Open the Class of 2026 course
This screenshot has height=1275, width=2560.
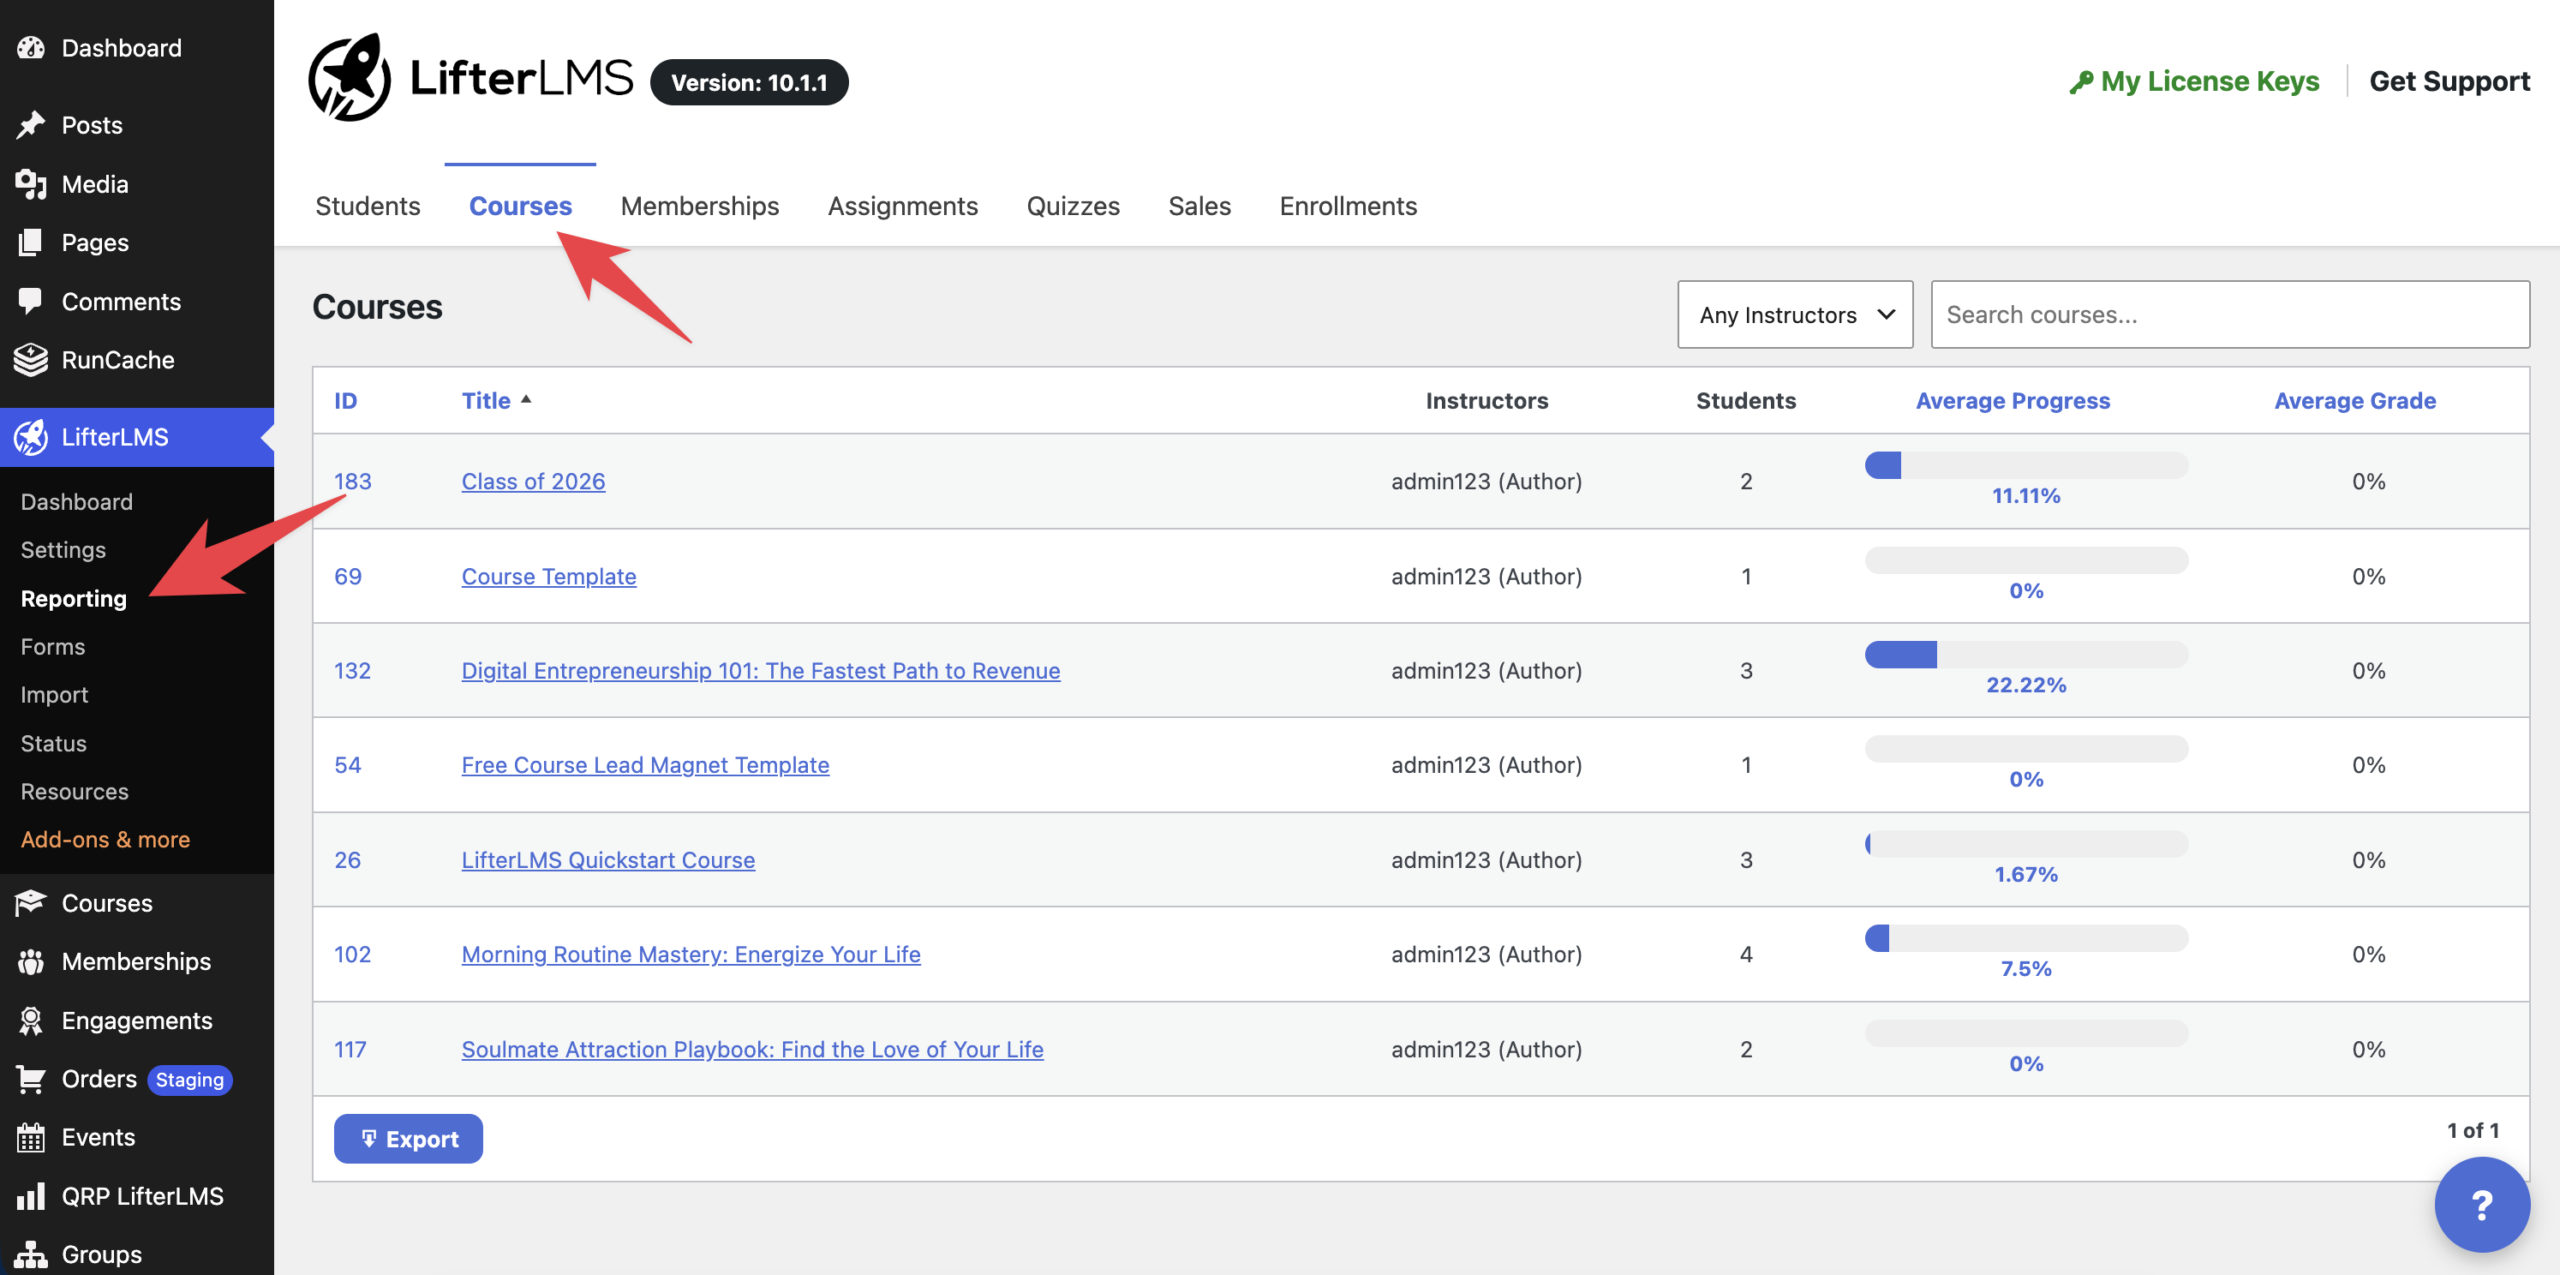tap(533, 481)
